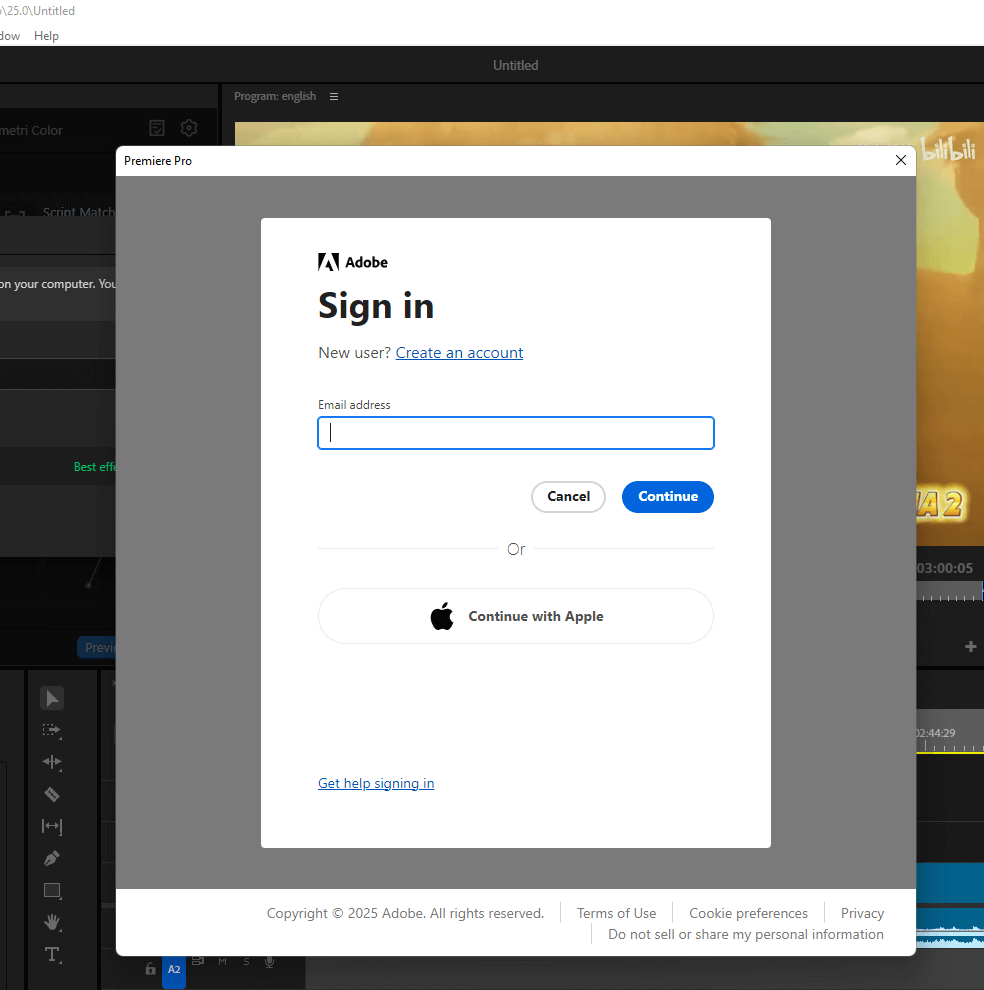Select the Razor tool

click(x=52, y=794)
